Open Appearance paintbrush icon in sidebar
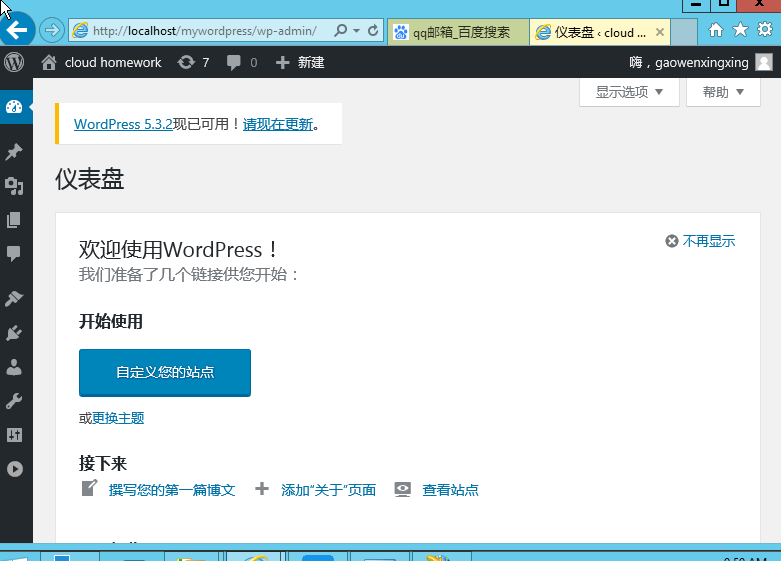The image size is (781, 561). coord(14,298)
